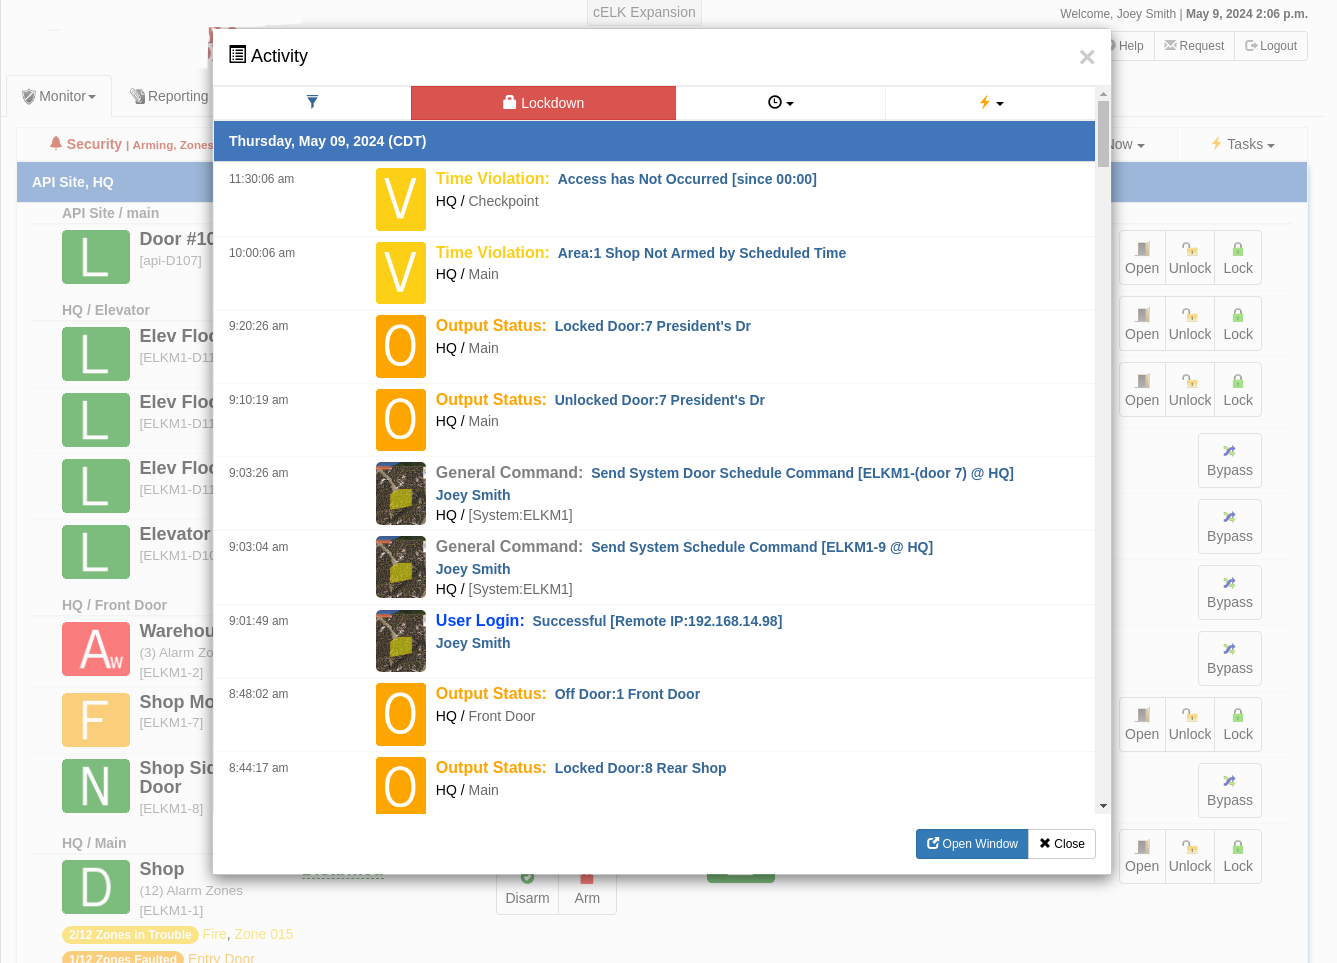
Task: Click the topmost Lock padlock button
Action: tap(1237, 258)
